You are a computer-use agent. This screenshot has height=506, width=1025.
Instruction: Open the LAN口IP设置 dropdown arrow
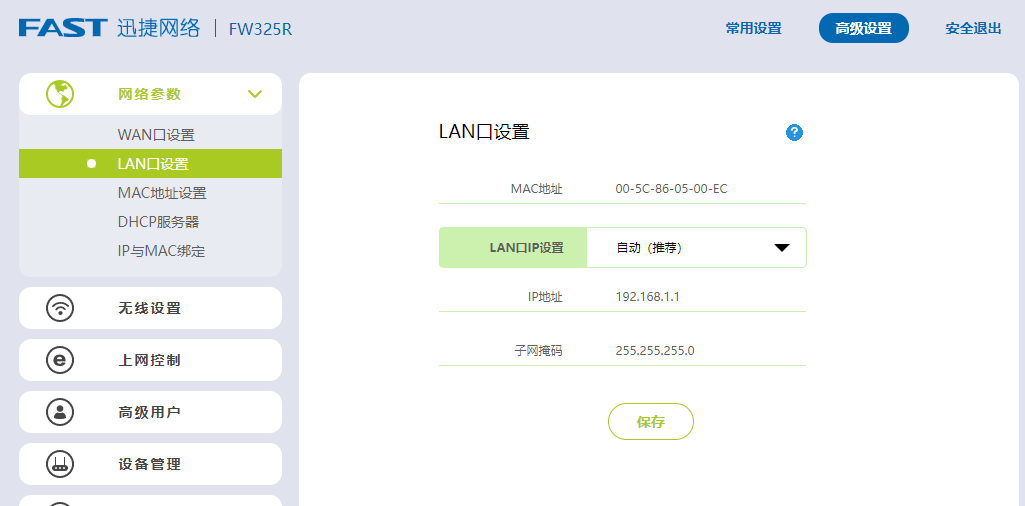pos(782,248)
